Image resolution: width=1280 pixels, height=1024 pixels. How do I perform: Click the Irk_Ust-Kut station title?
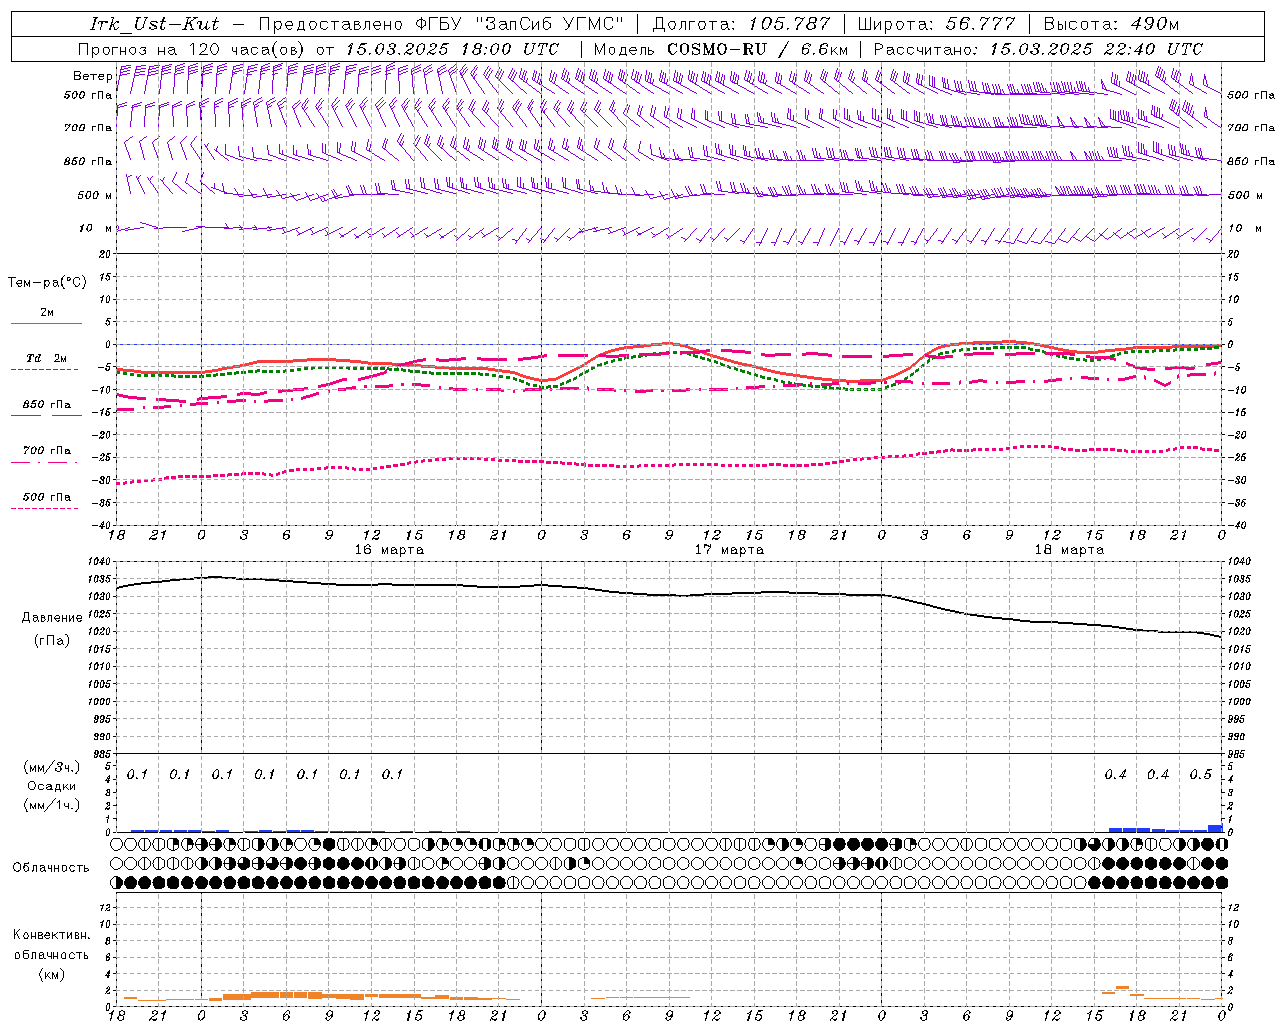point(154,24)
